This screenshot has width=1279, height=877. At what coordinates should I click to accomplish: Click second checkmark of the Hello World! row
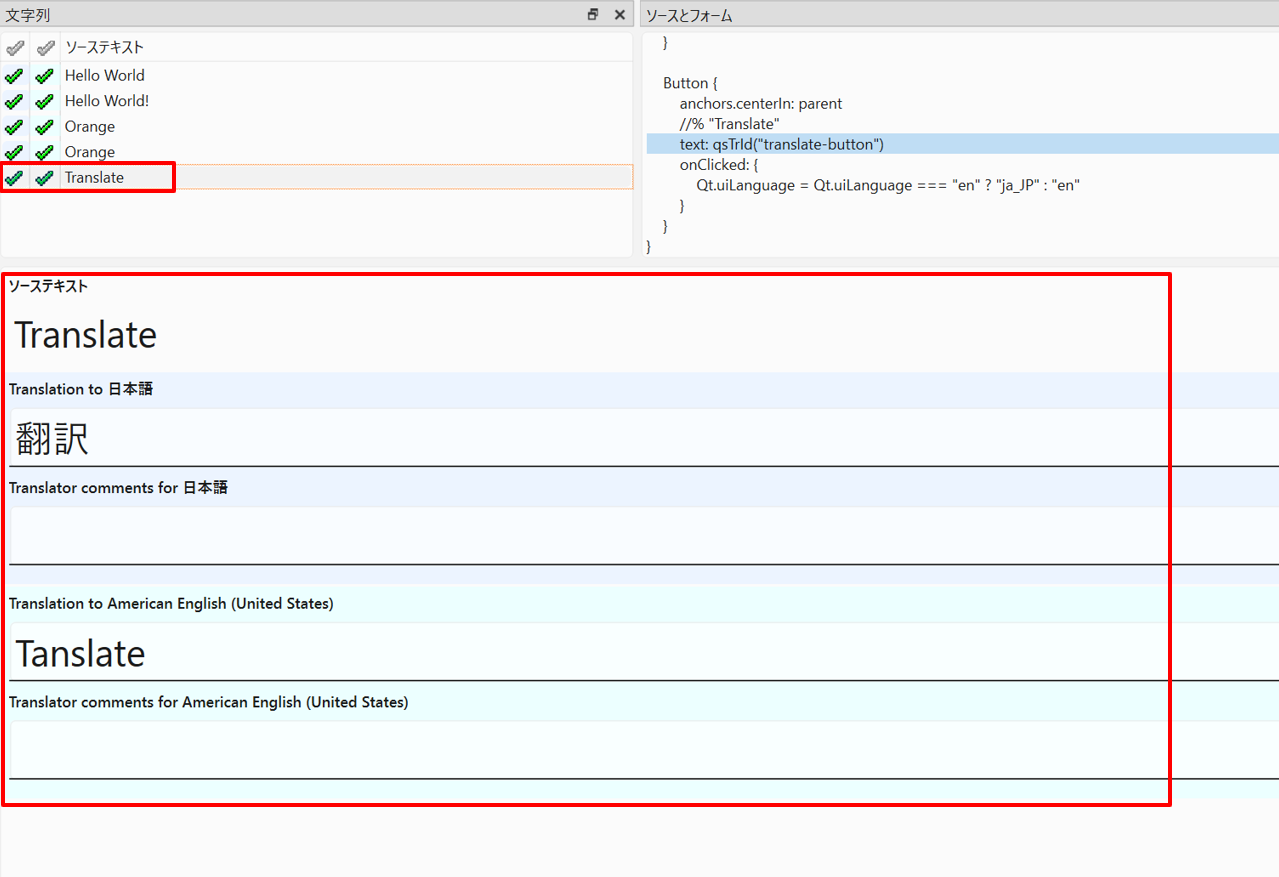[x=44, y=101]
